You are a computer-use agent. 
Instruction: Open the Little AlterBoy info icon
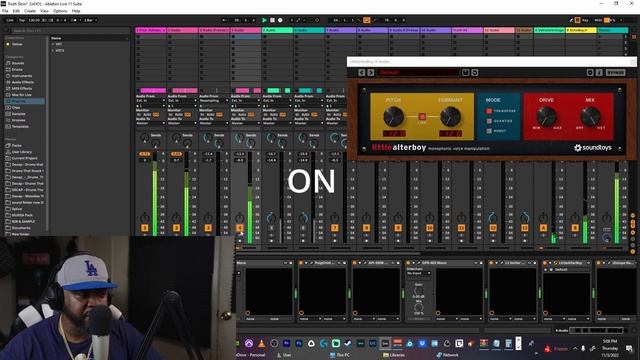click(x=599, y=73)
